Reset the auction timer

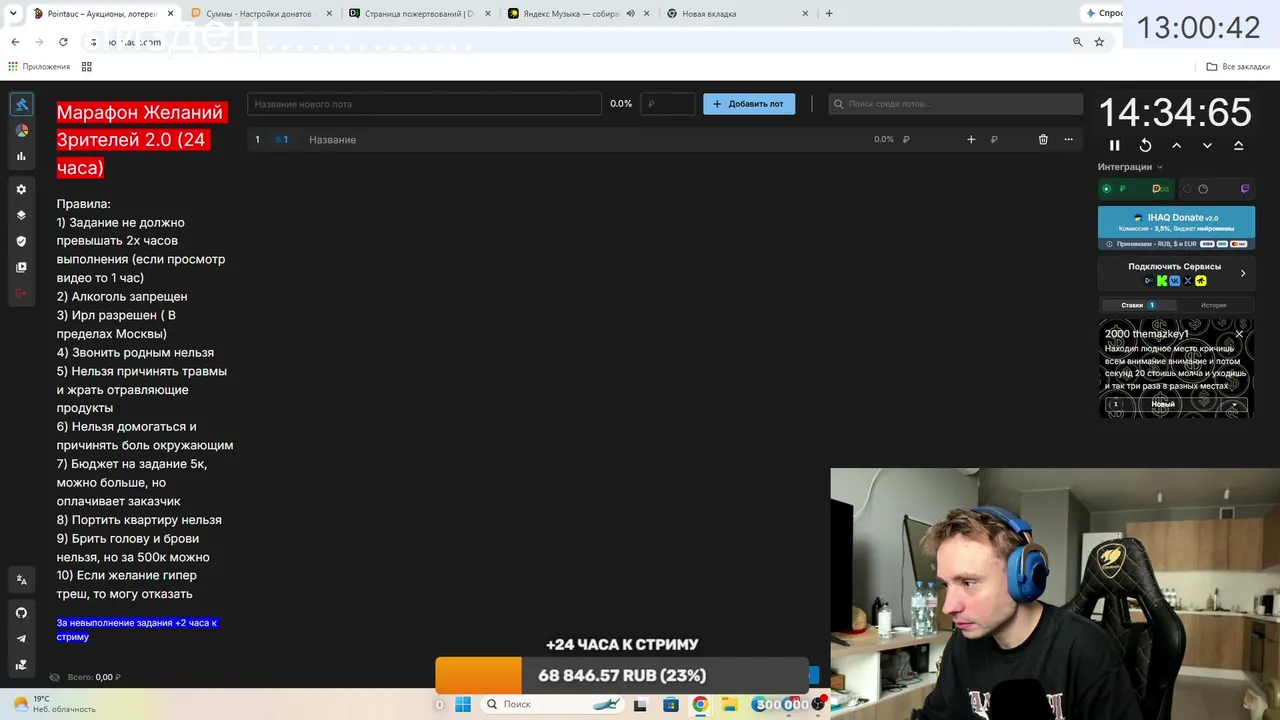pyautogui.click(x=1145, y=146)
